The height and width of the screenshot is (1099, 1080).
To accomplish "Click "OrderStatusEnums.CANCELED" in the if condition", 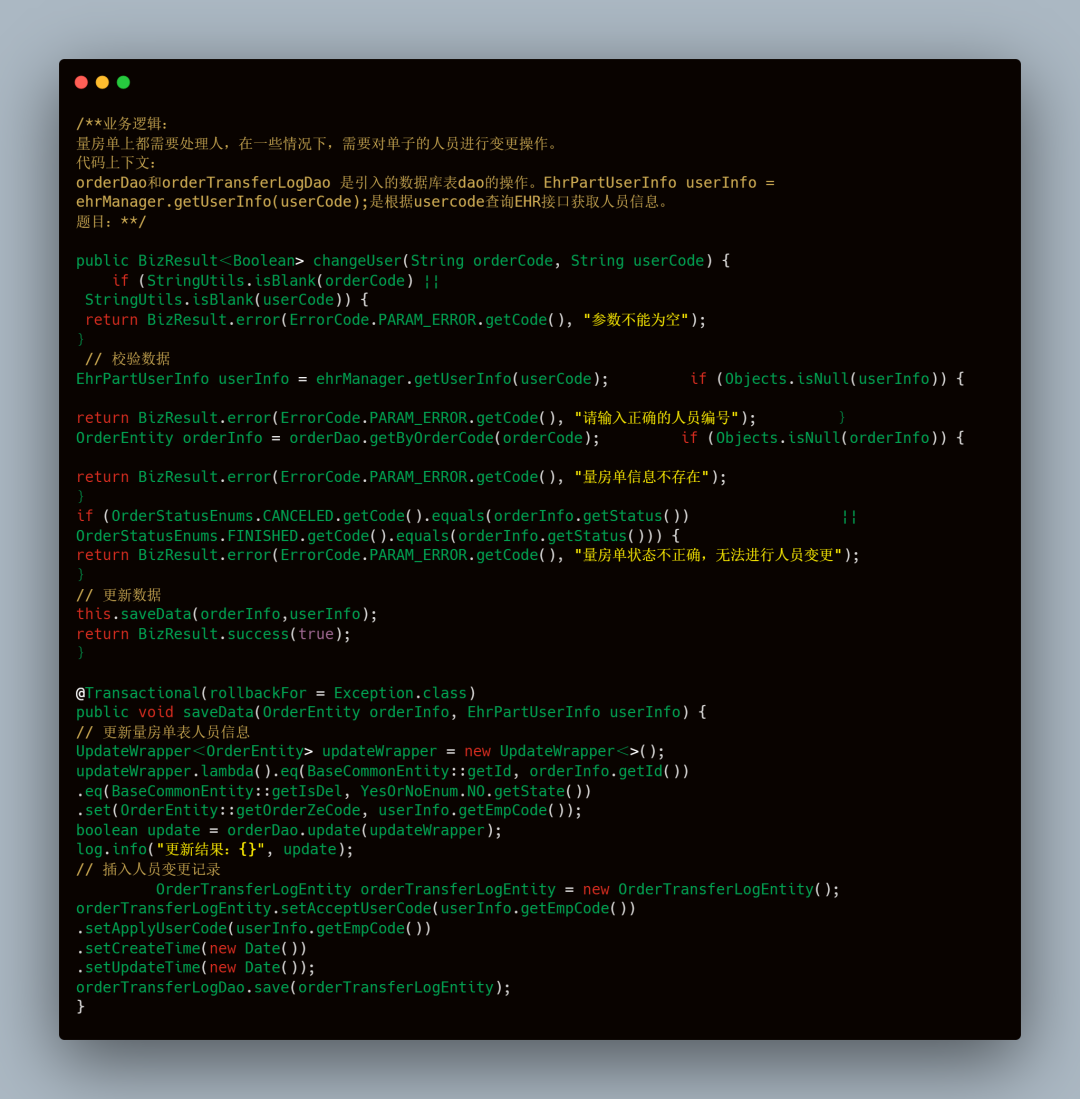I will 222,517.
